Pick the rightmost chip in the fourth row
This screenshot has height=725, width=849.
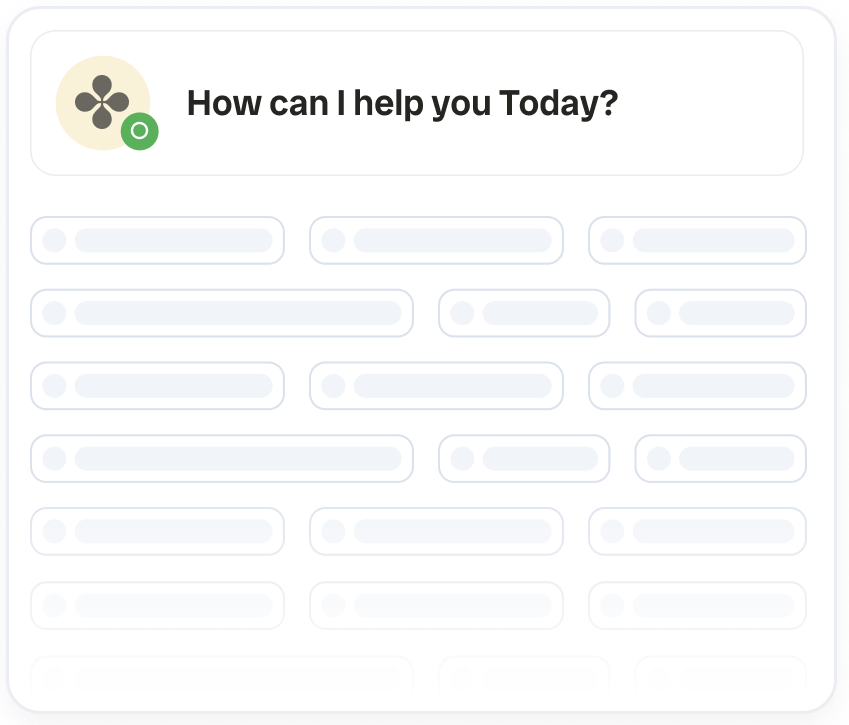tap(720, 459)
